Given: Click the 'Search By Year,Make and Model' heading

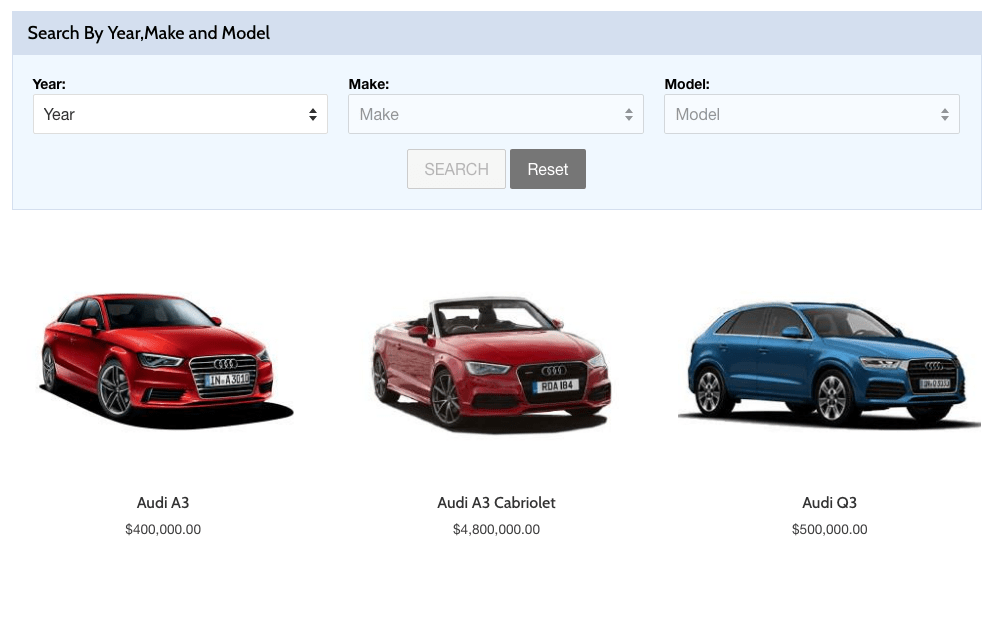Looking at the screenshot, I should [148, 33].
